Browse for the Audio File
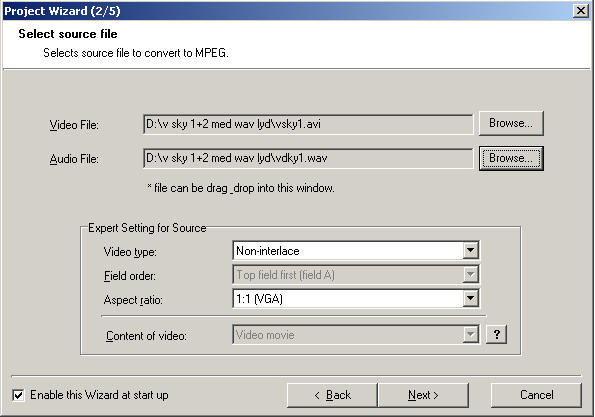This screenshot has height=417, width=595. click(x=511, y=158)
